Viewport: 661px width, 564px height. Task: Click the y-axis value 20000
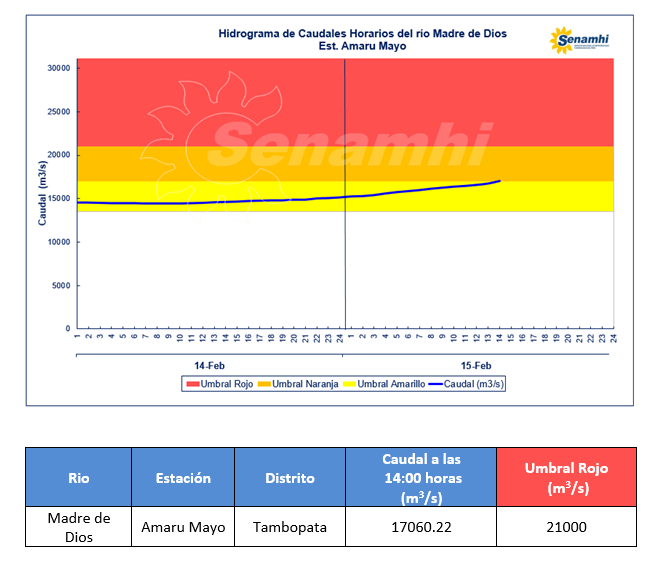point(59,155)
